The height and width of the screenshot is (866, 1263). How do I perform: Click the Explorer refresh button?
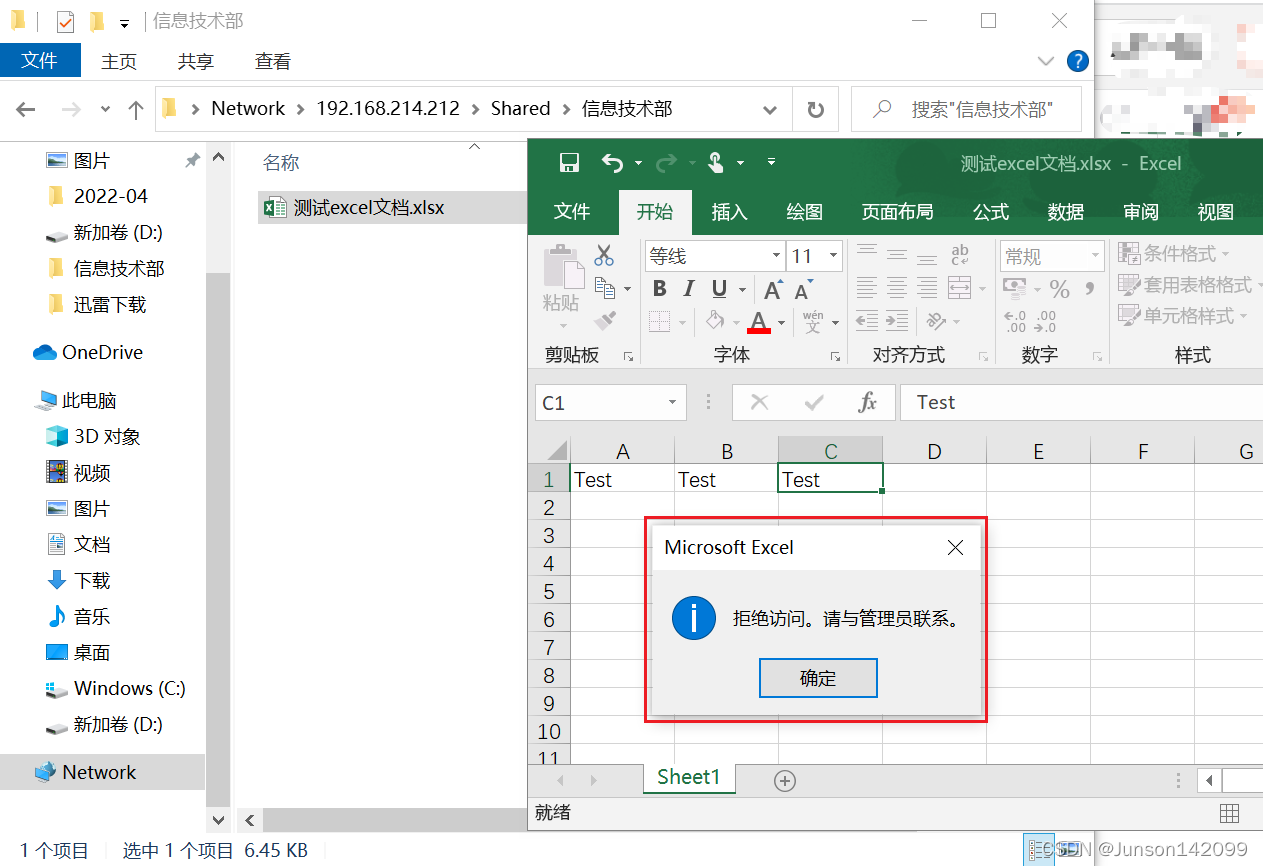(x=816, y=108)
